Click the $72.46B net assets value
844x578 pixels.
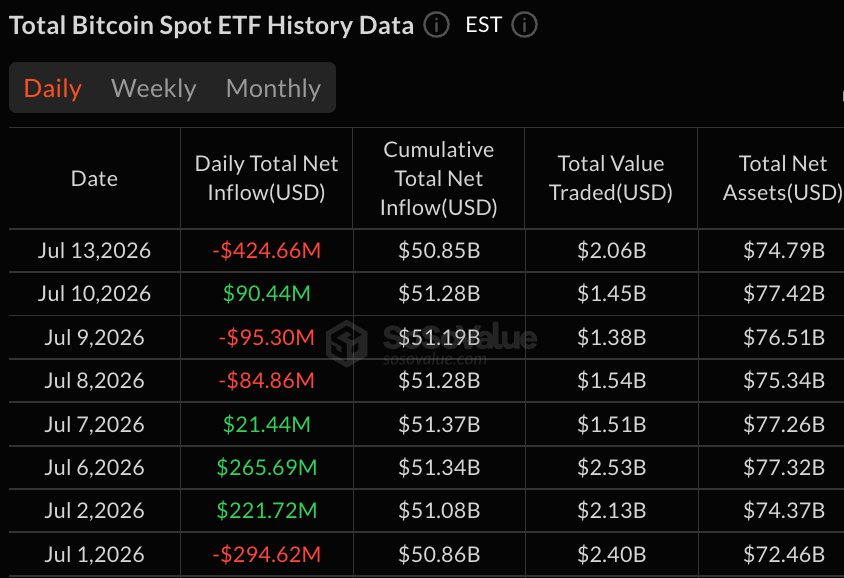point(784,554)
